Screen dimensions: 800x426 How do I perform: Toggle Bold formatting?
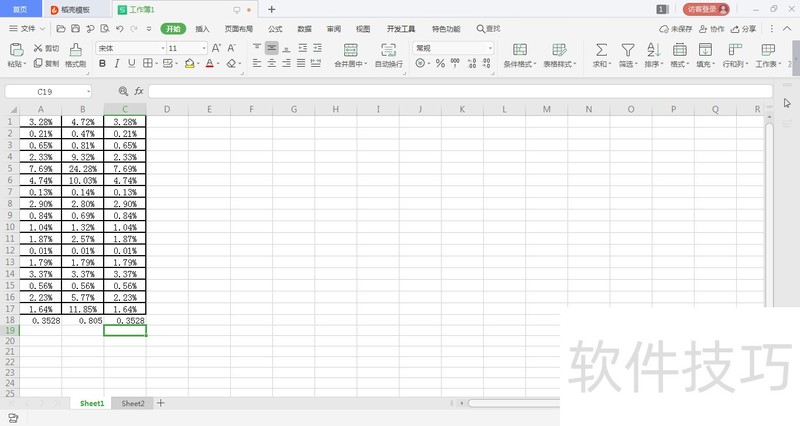coord(103,63)
